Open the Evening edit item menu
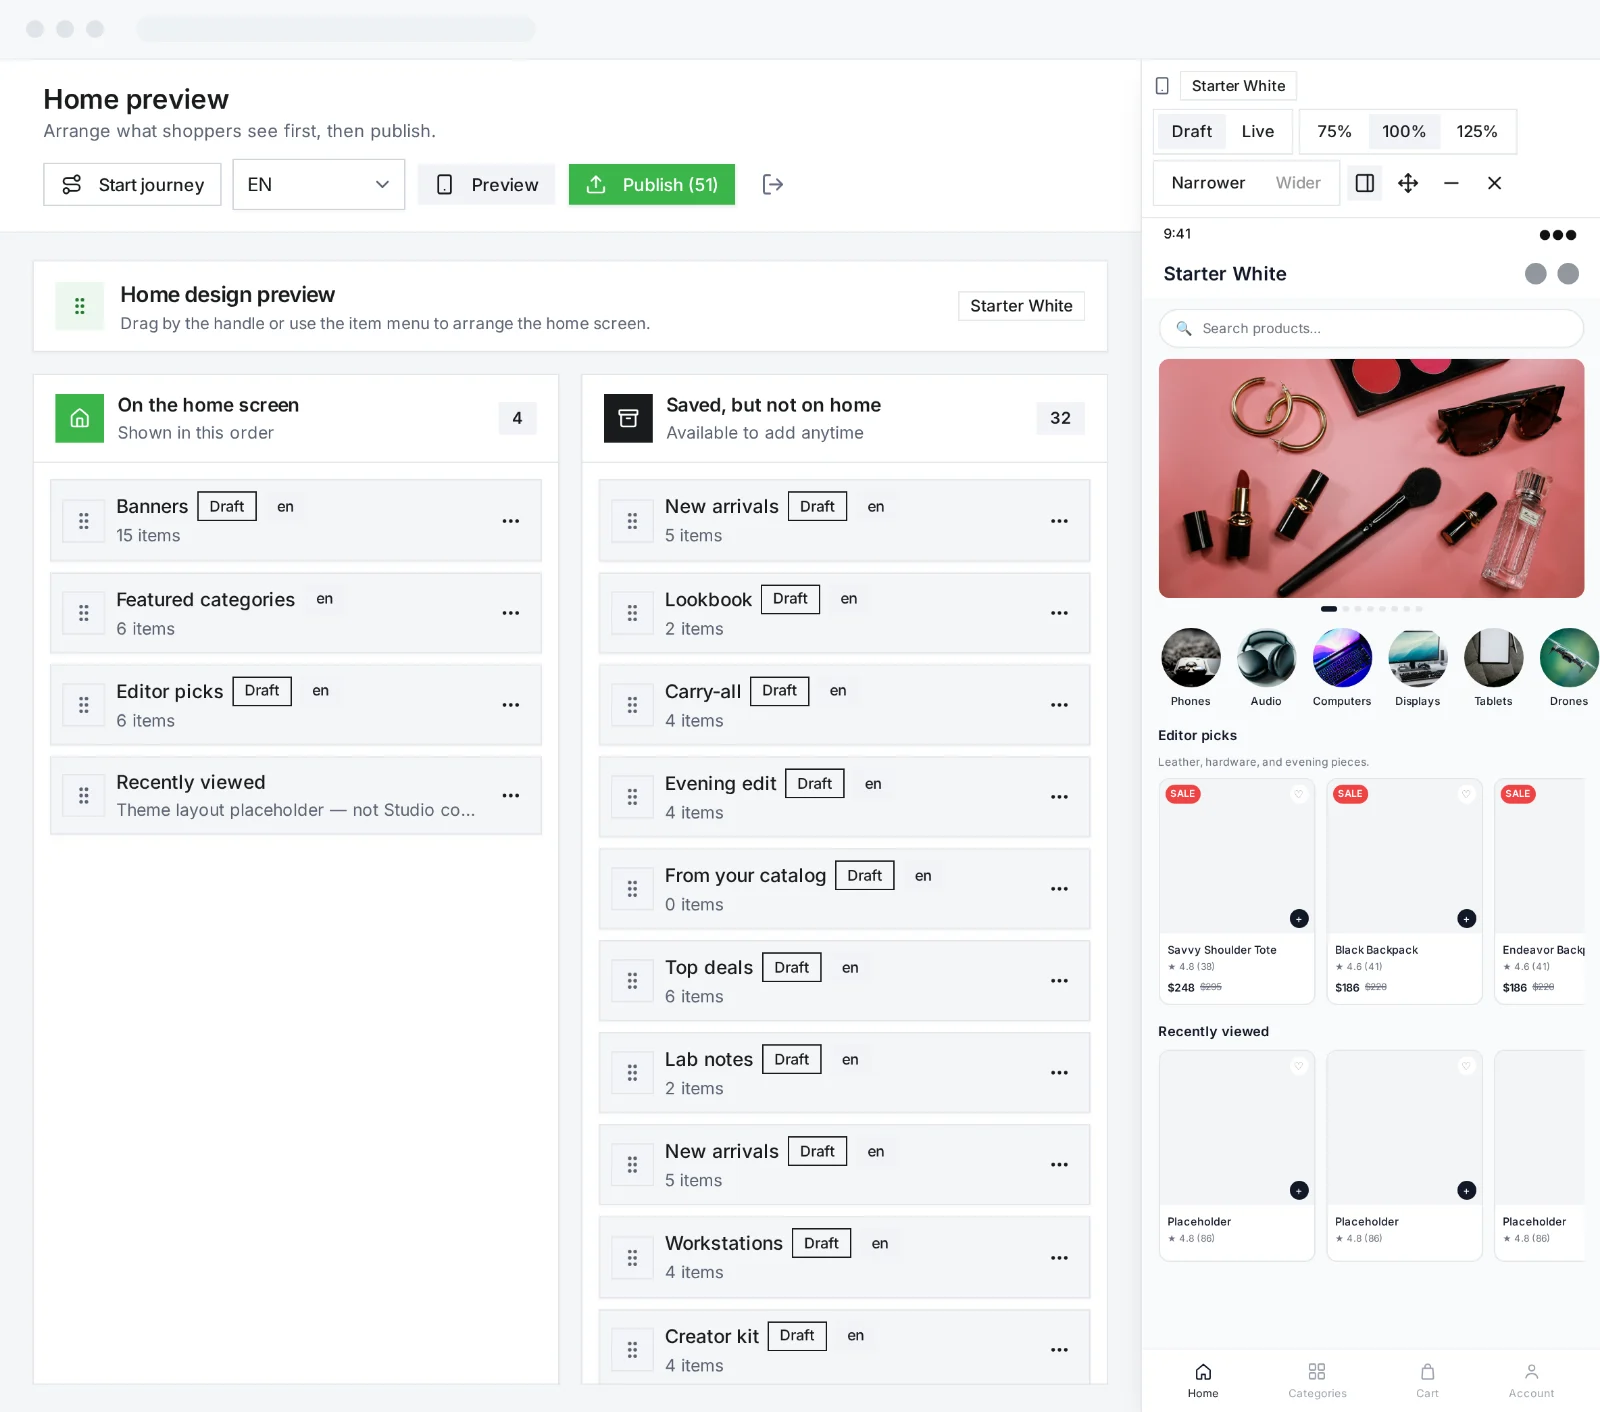 pos(1059,797)
